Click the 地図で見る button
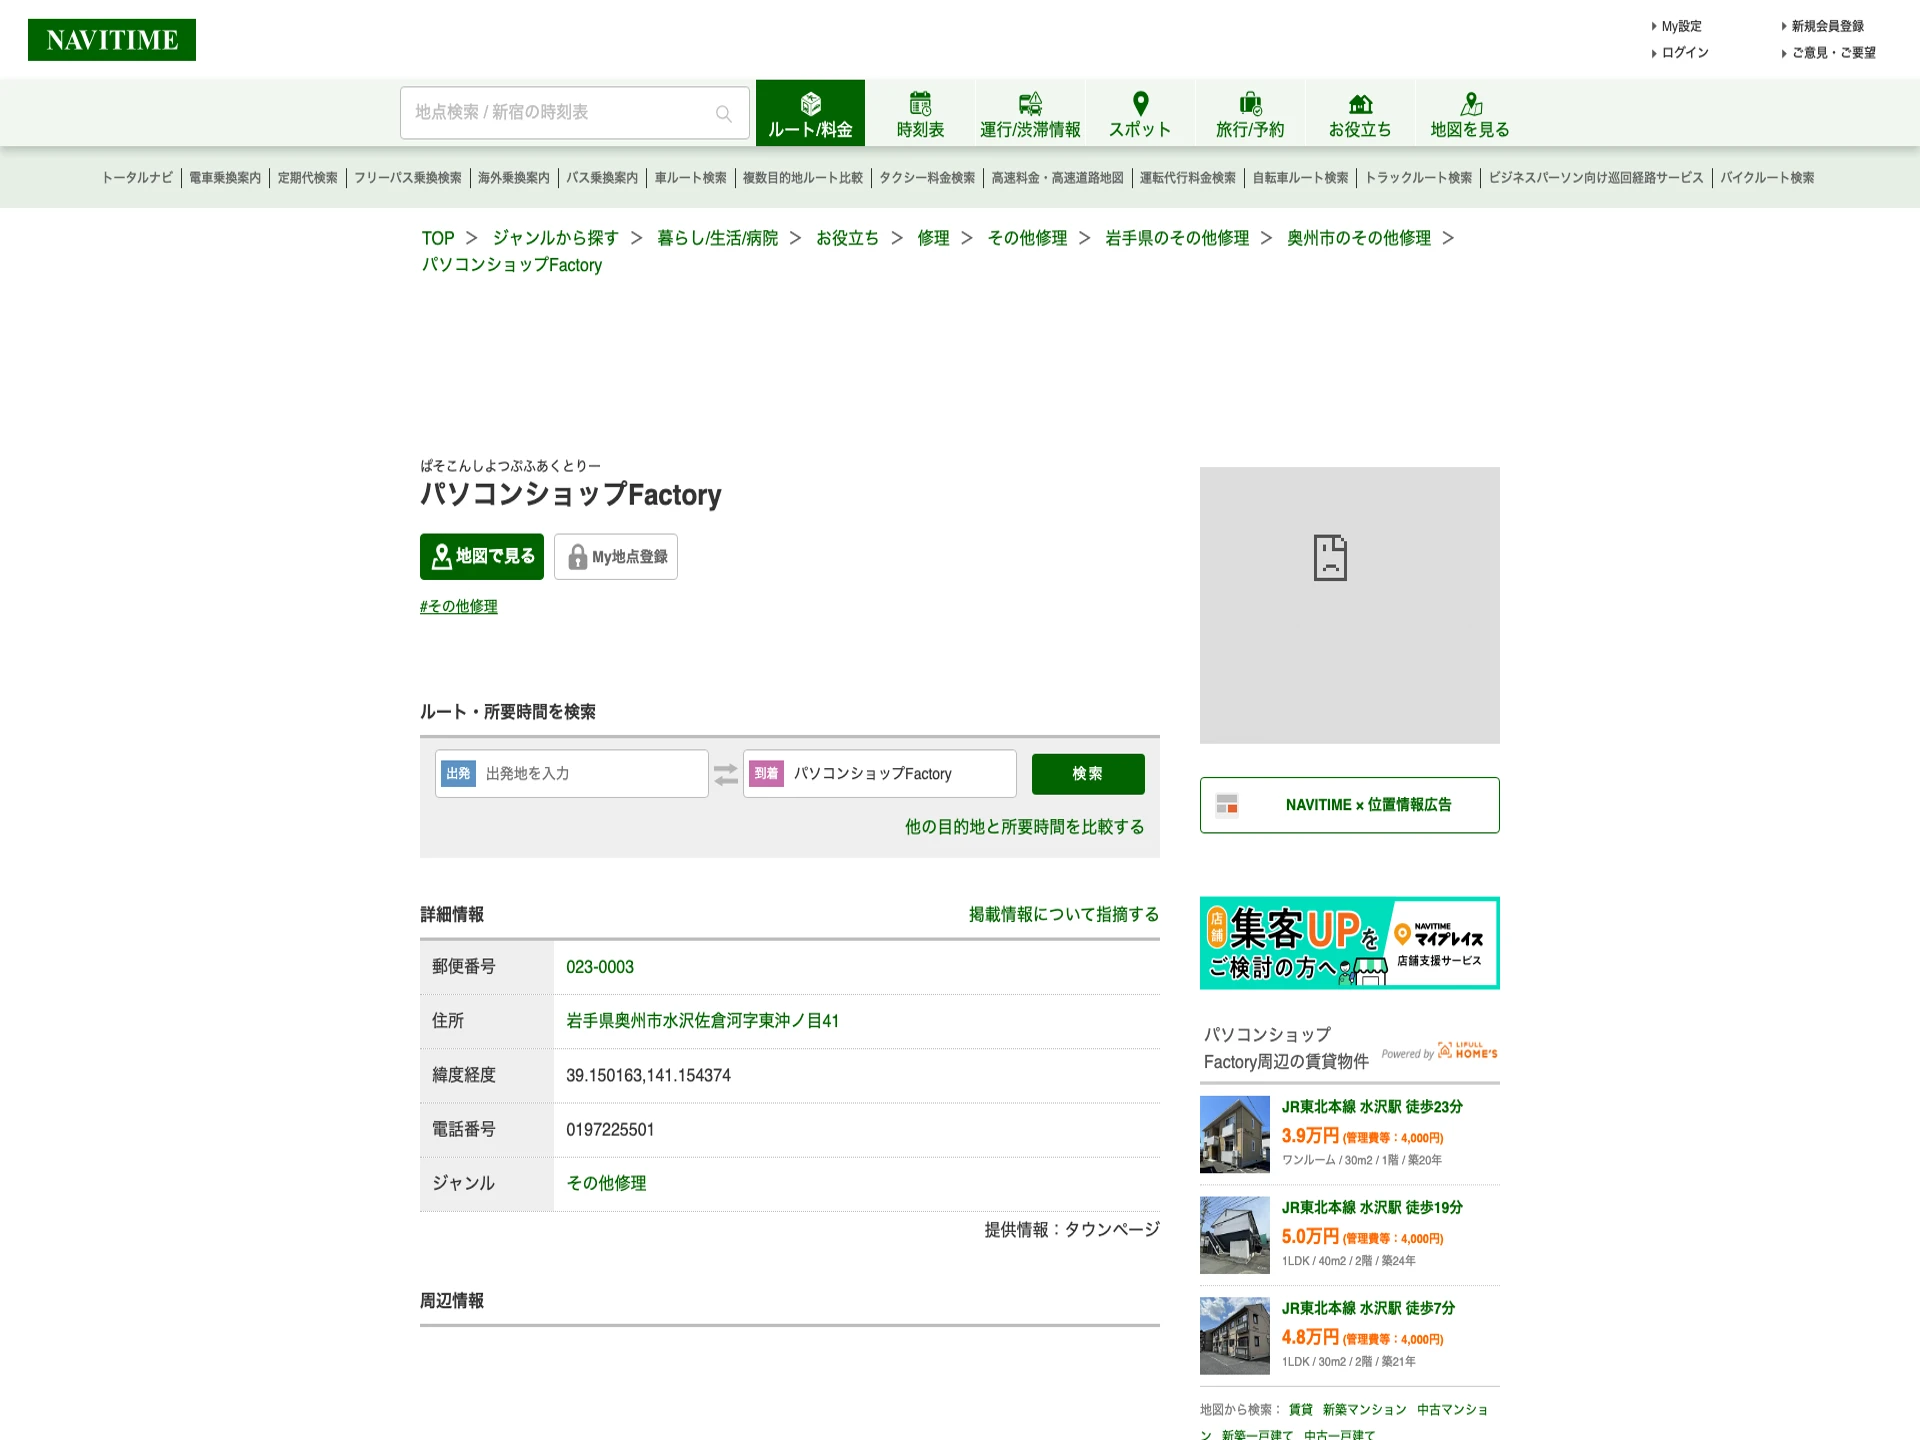The image size is (1920, 1440). point(482,557)
